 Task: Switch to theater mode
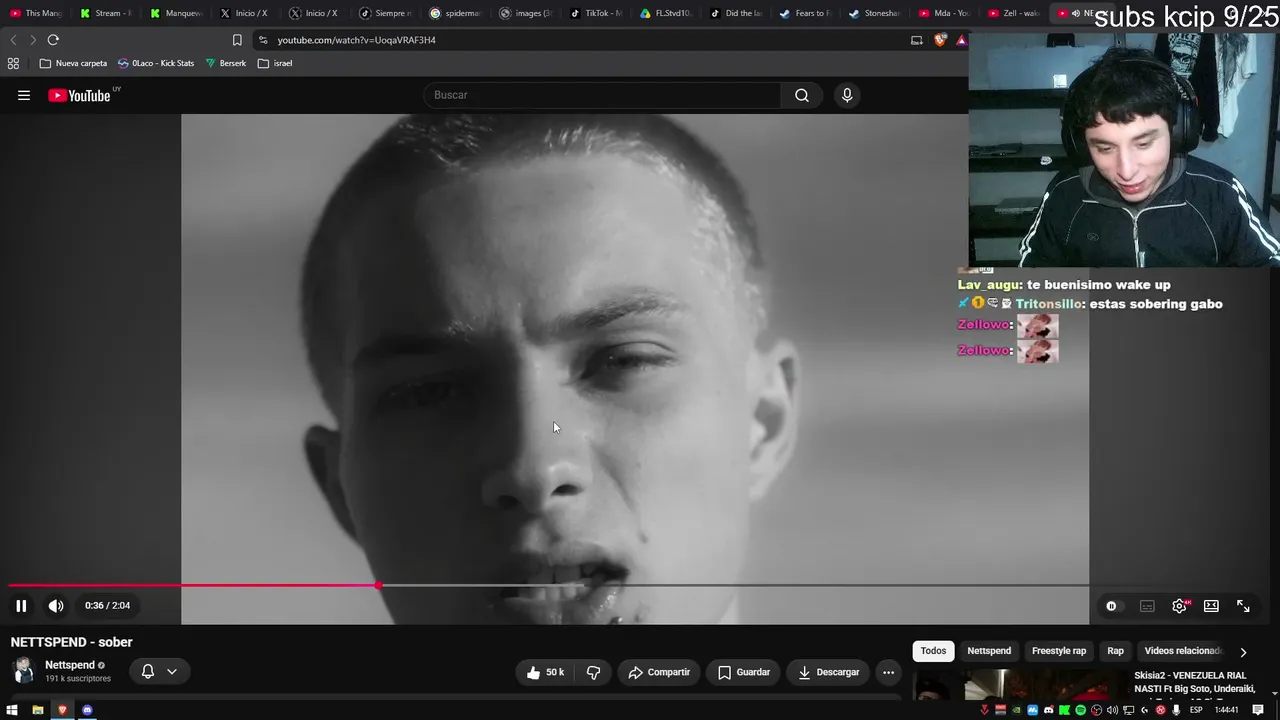click(x=1211, y=606)
